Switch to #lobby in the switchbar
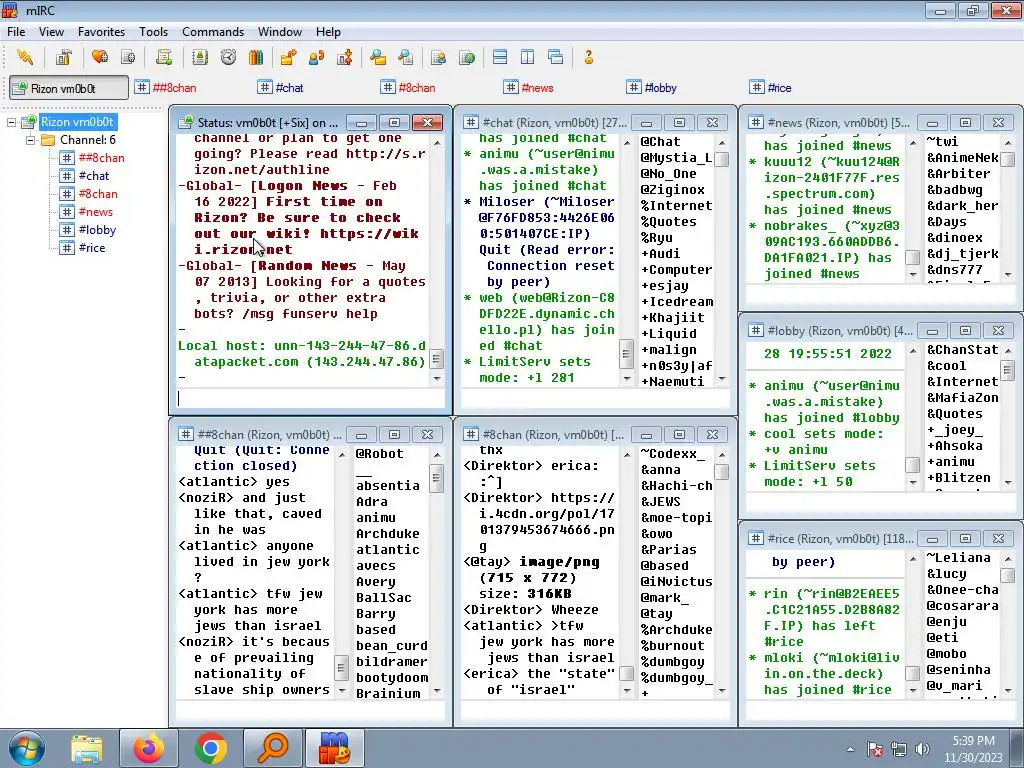Image resolution: width=1024 pixels, height=768 pixels. 652,88
